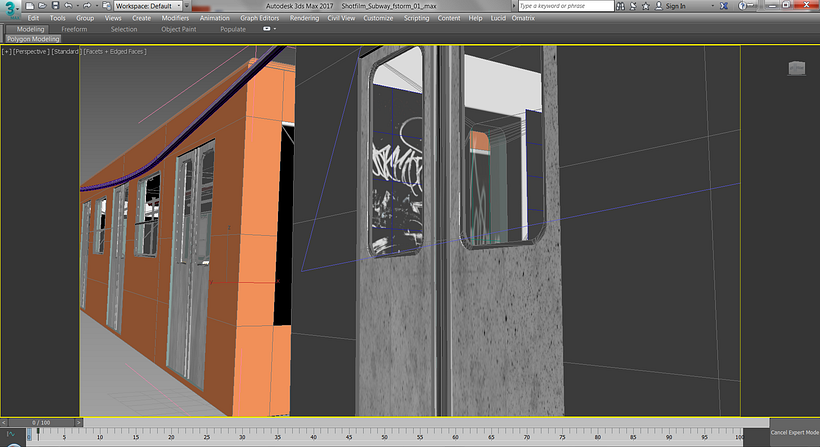Click the Polygon Modeling panel button
The height and width of the screenshot is (447, 820).
tap(32, 39)
